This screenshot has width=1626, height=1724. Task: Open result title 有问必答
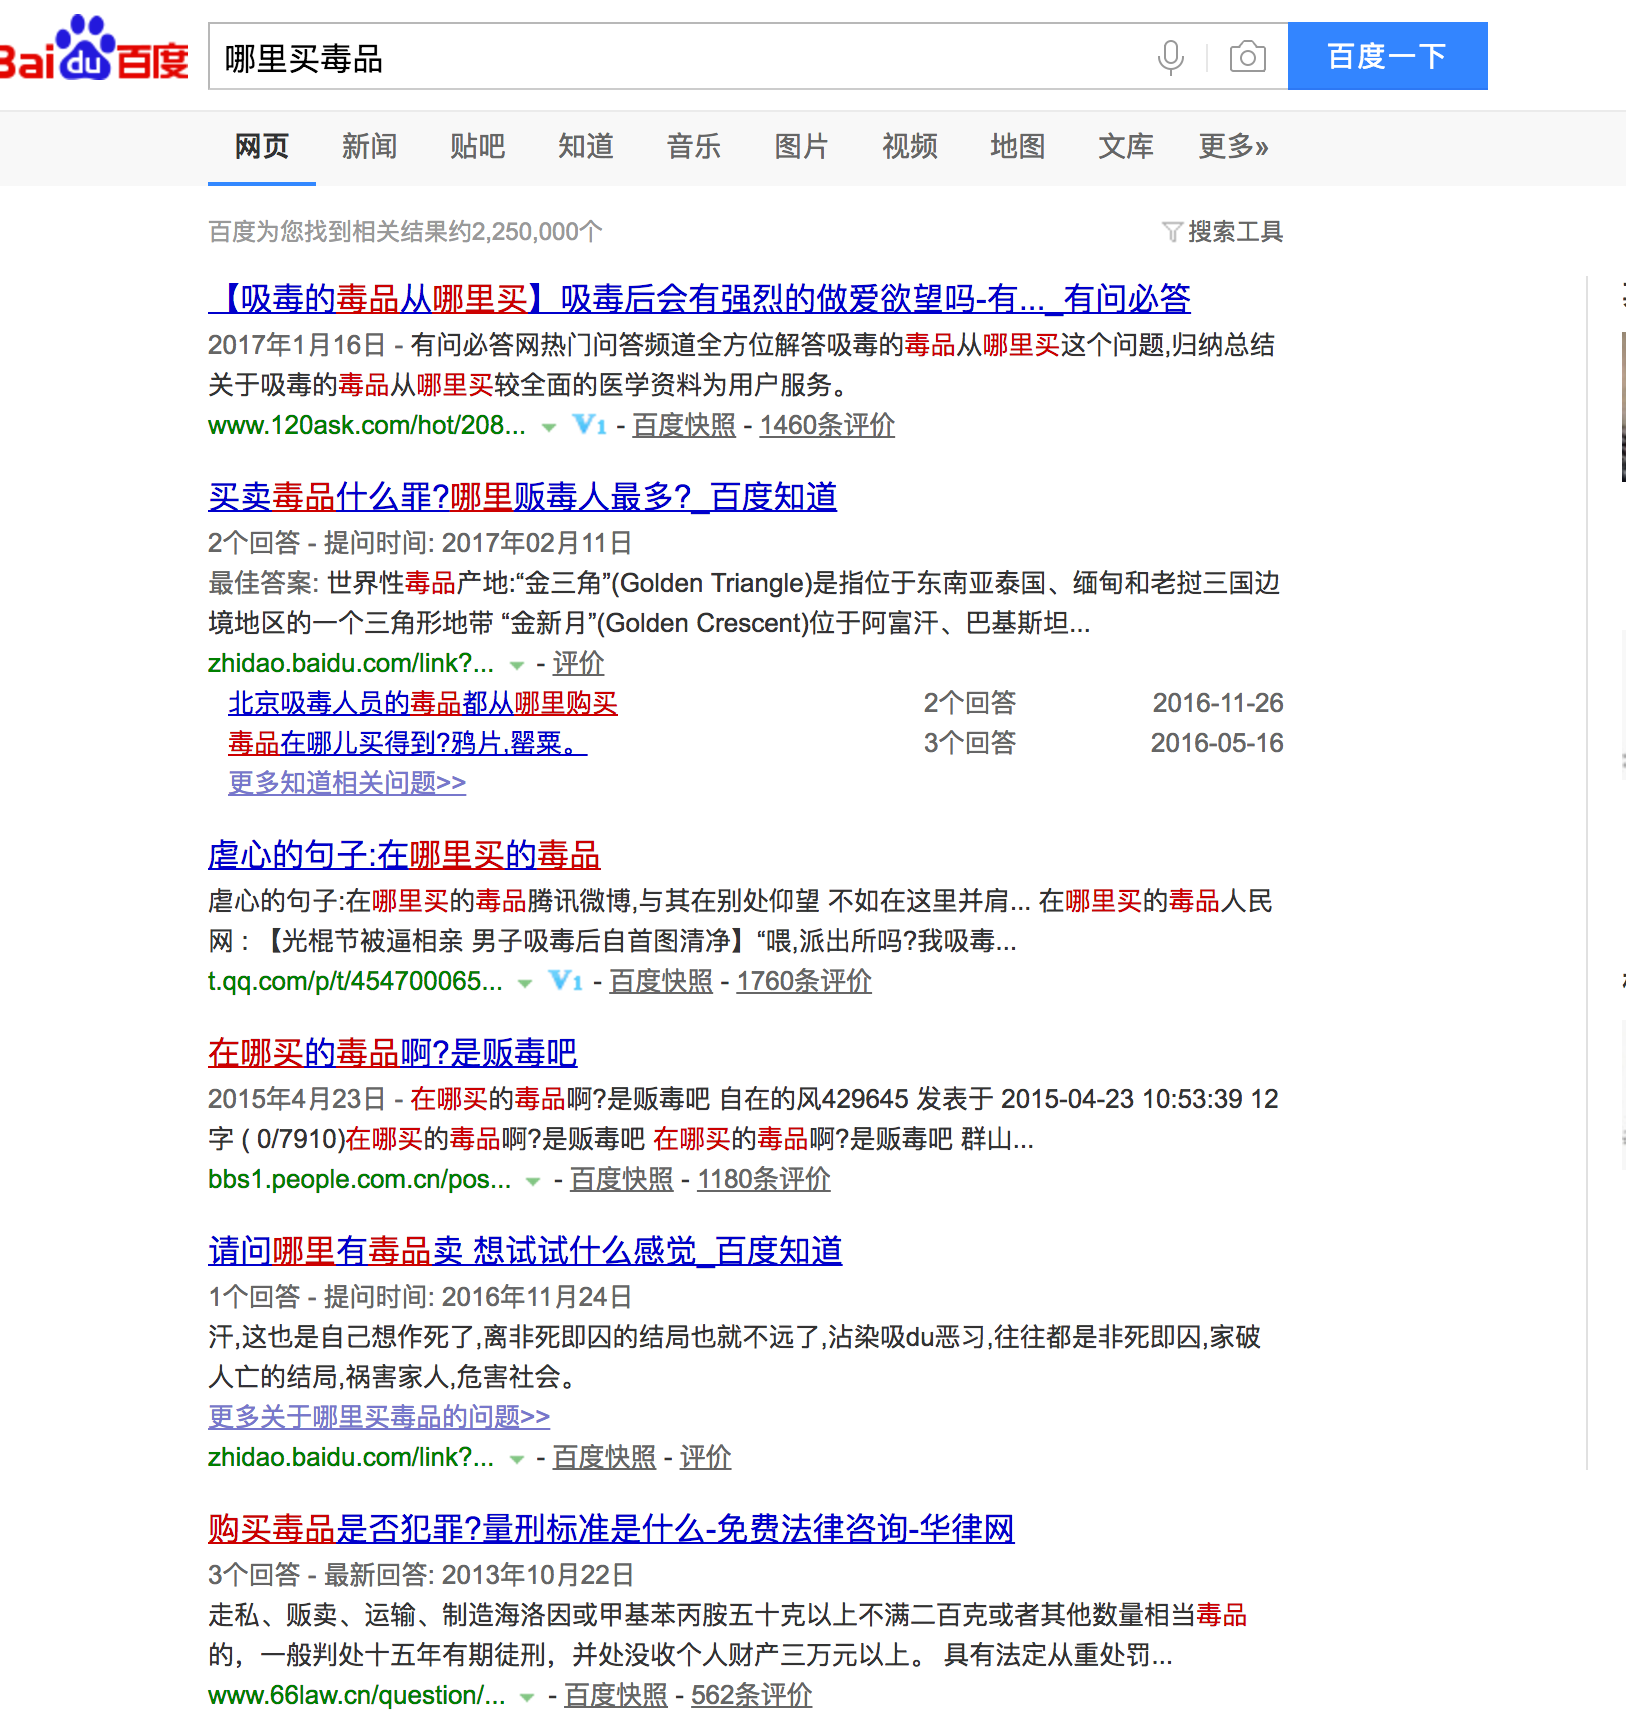click(x=699, y=298)
